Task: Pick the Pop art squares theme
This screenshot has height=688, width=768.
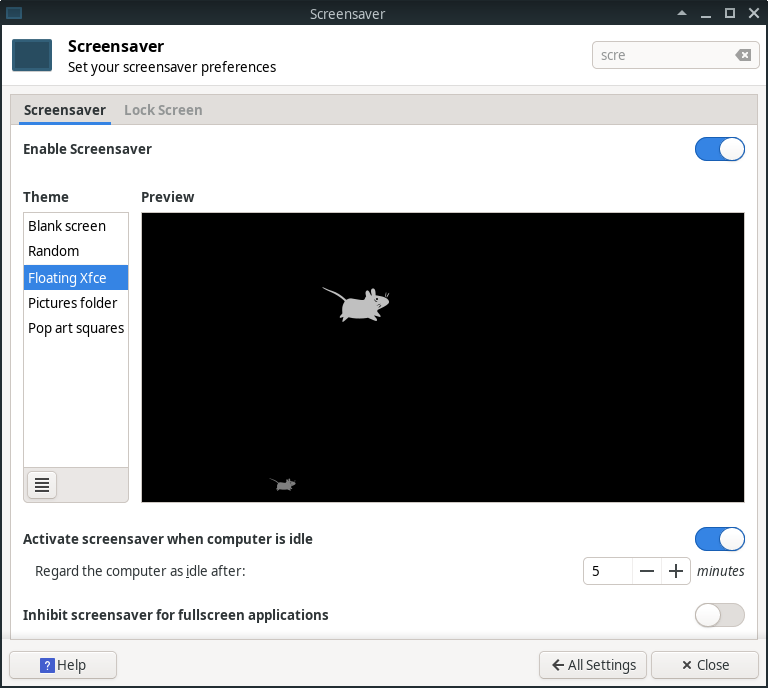Action: 76,328
